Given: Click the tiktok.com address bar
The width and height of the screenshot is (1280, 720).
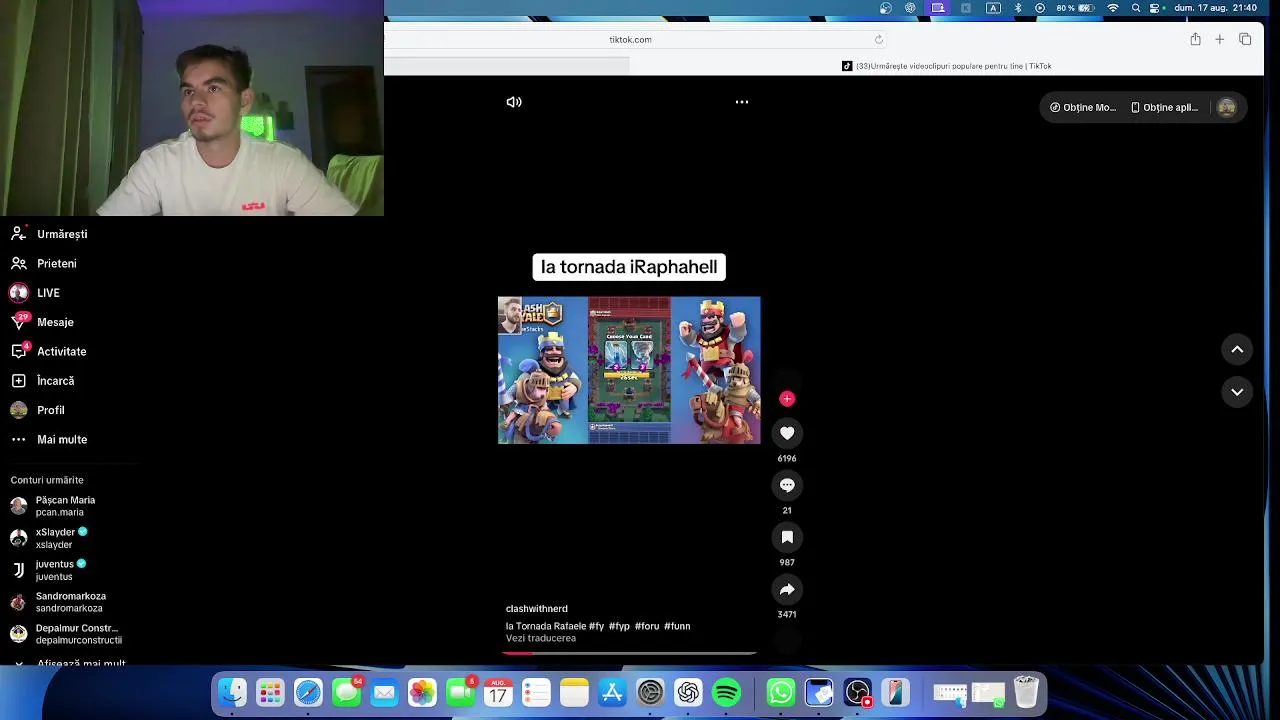Looking at the screenshot, I should point(630,39).
